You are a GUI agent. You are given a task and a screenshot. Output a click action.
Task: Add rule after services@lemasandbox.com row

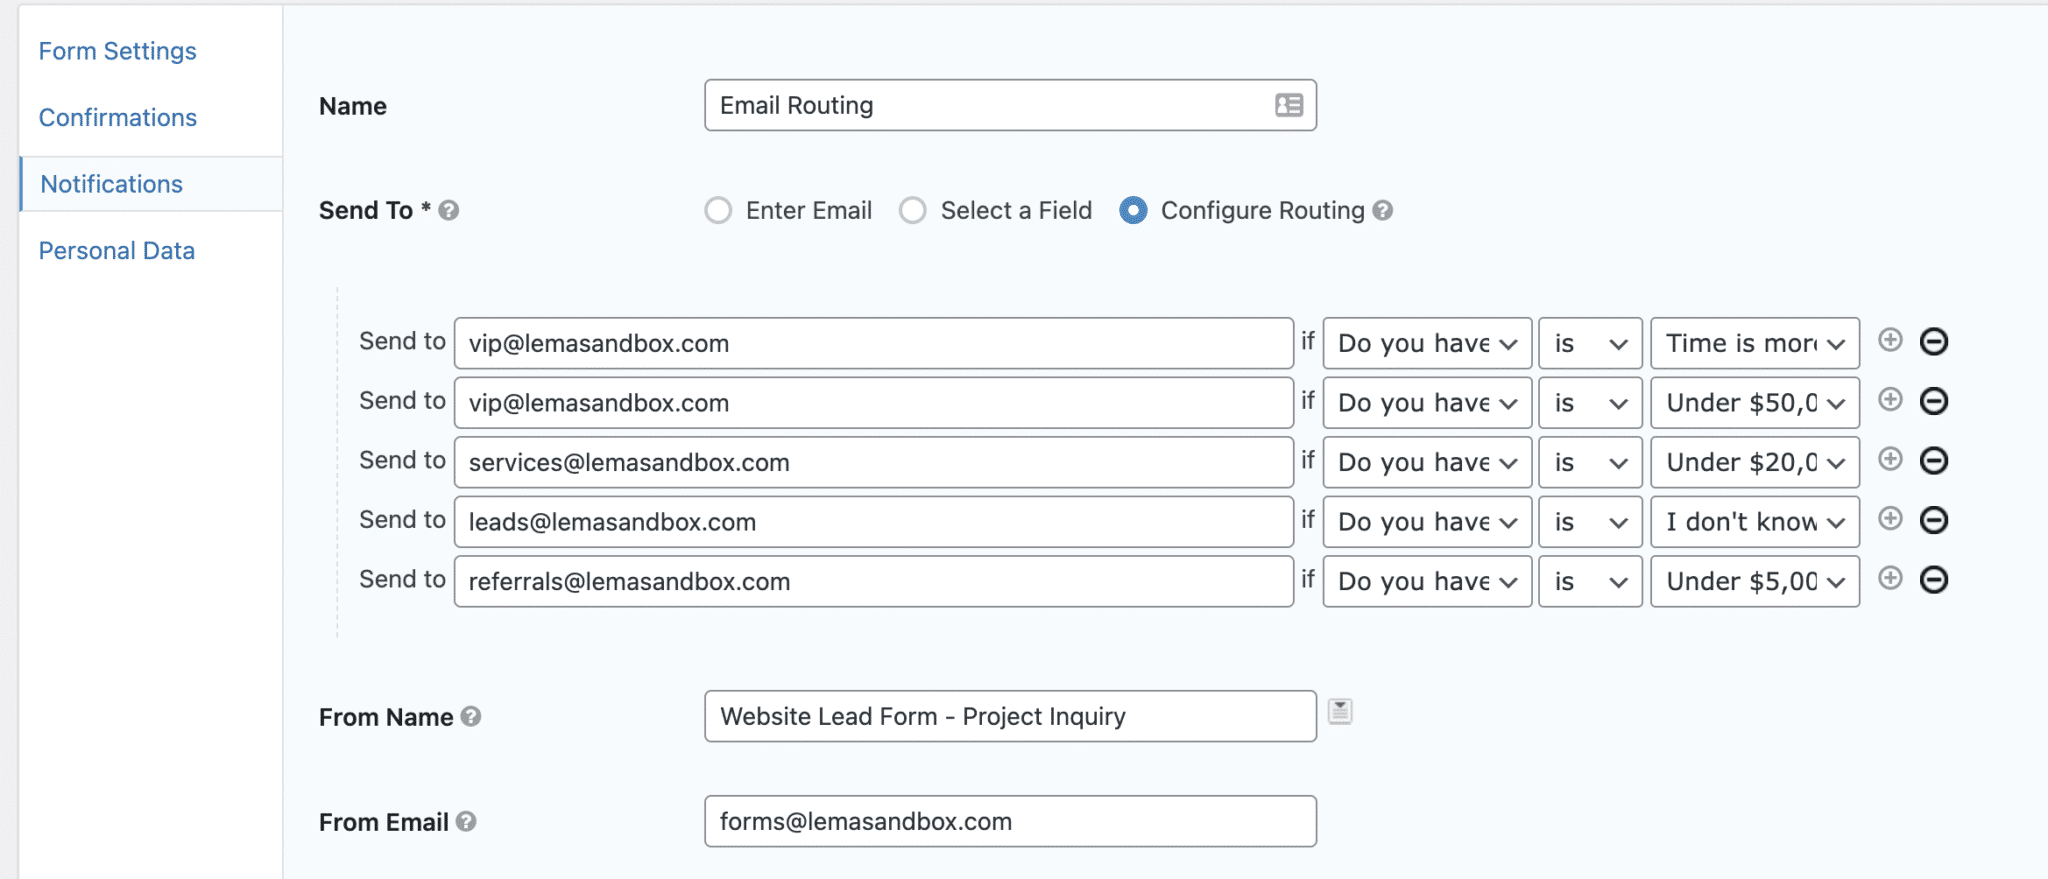[1890, 459]
